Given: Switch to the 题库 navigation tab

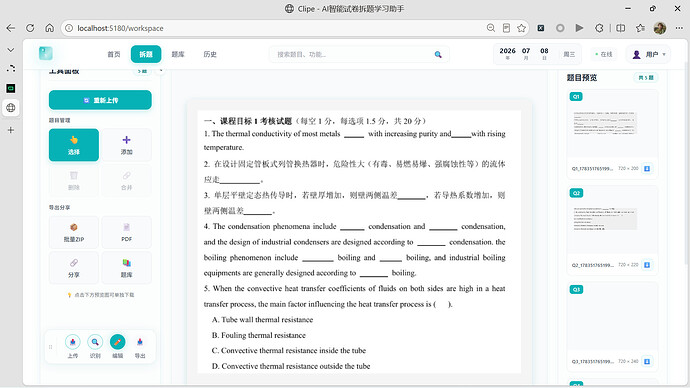Looking at the screenshot, I should (178, 54).
